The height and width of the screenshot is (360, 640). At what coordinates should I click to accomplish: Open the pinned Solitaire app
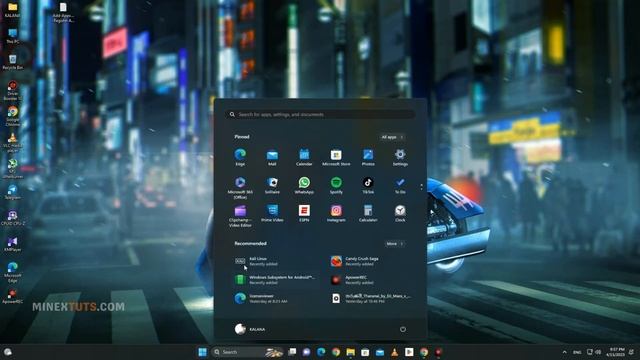point(272,185)
